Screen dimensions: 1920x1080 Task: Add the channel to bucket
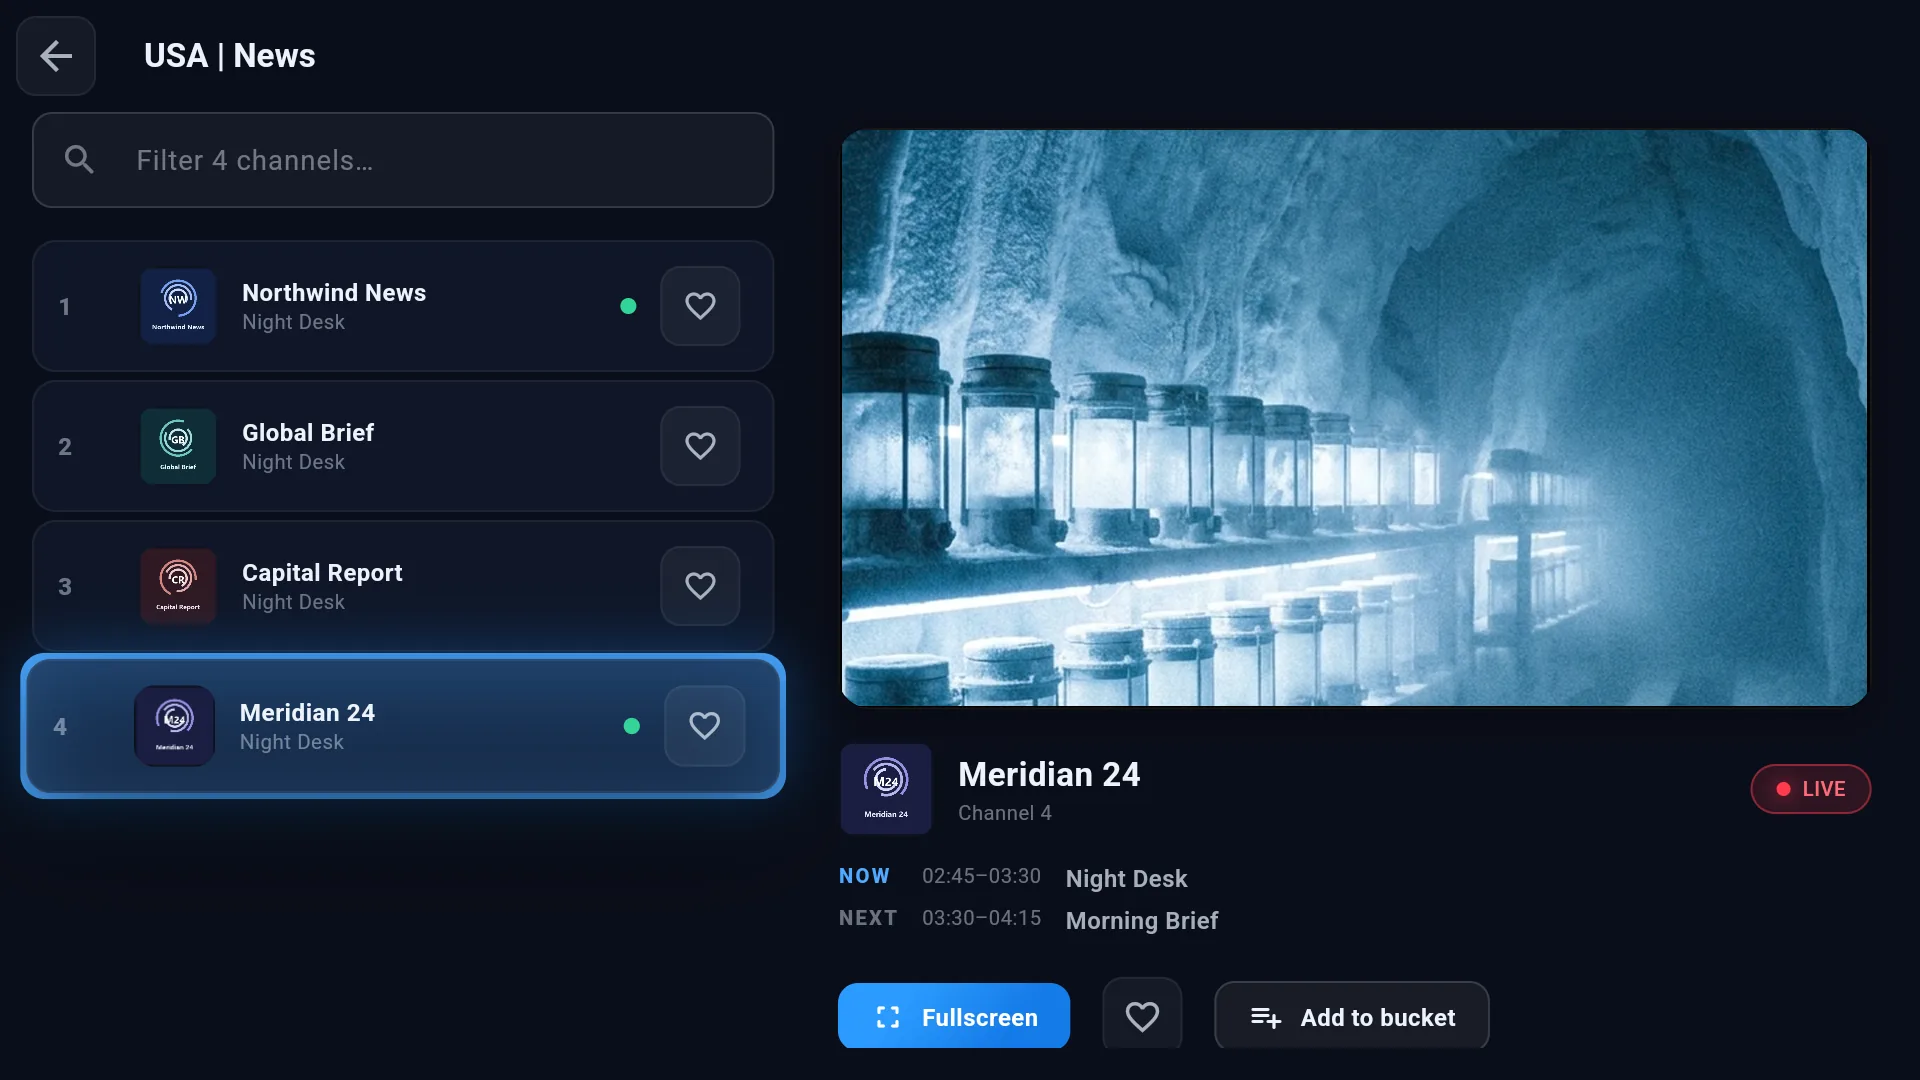point(1352,1016)
